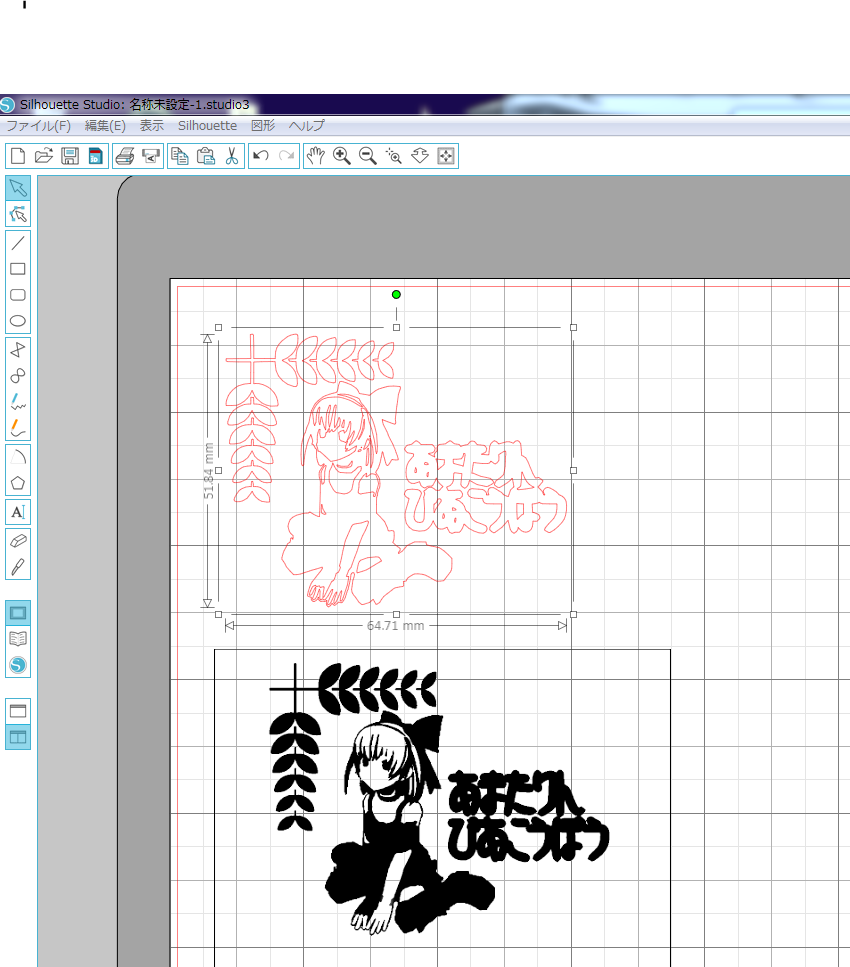Open a file with the Open folder icon
Image resolution: width=850 pixels, height=967 pixels.
[x=44, y=156]
